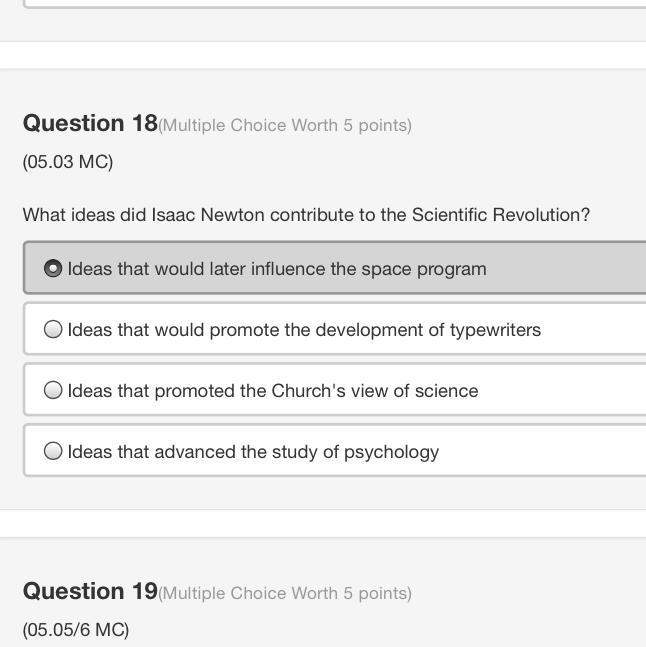Click the points label beside Question 18
Viewport: 646px width, 647px height.
(285, 125)
